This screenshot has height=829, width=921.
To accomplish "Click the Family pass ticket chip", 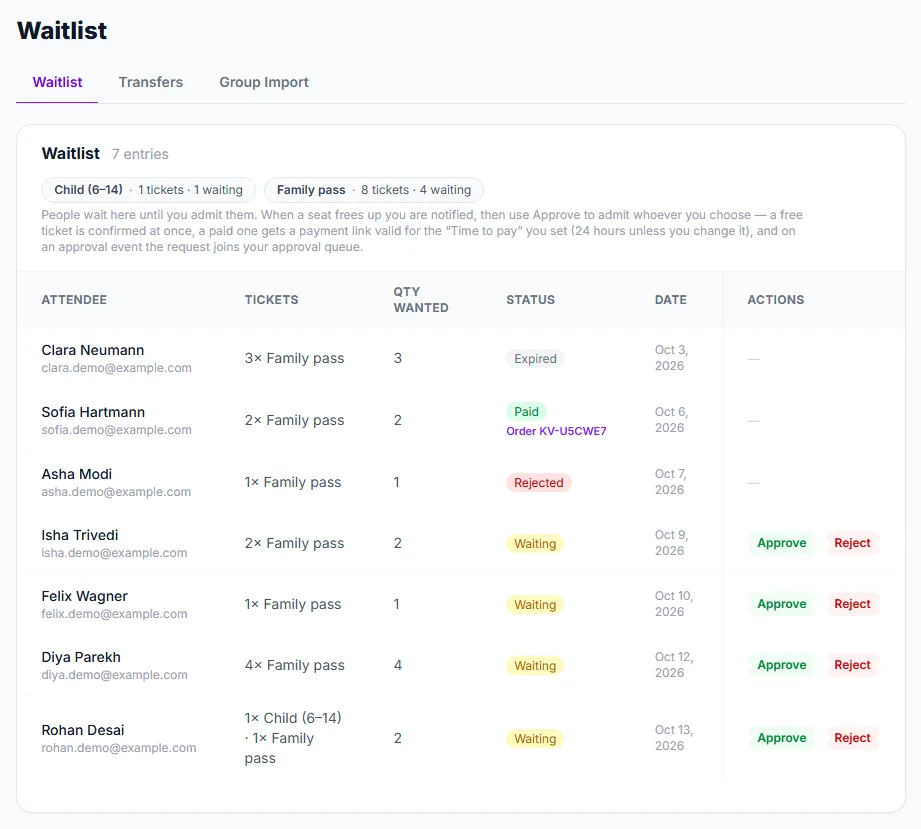I will tap(374, 190).
